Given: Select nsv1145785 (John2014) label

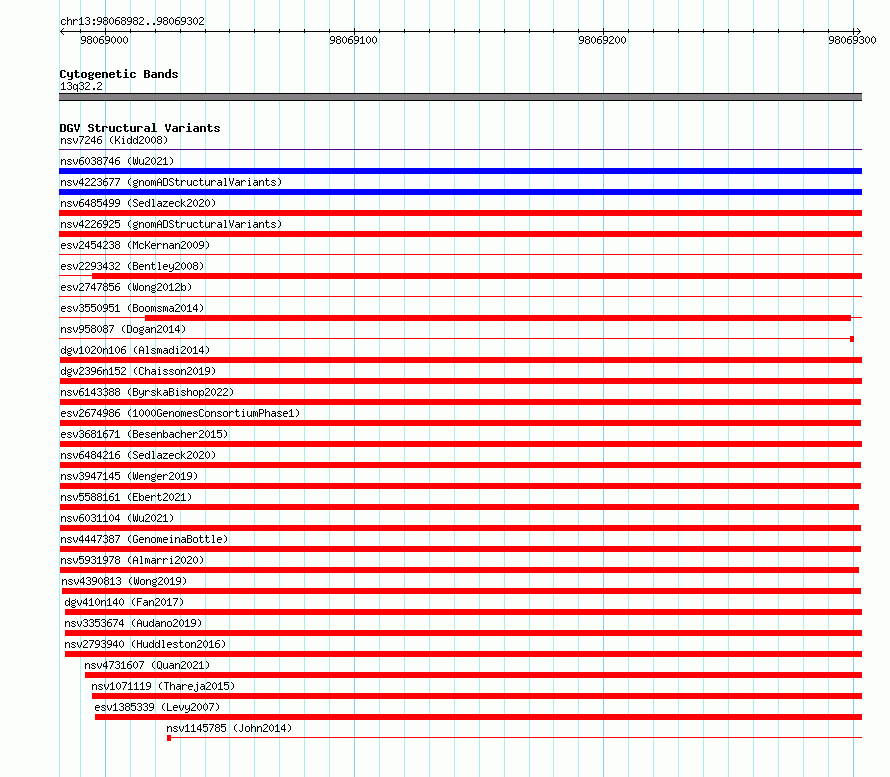Looking at the screenshot, I should 229,728.
